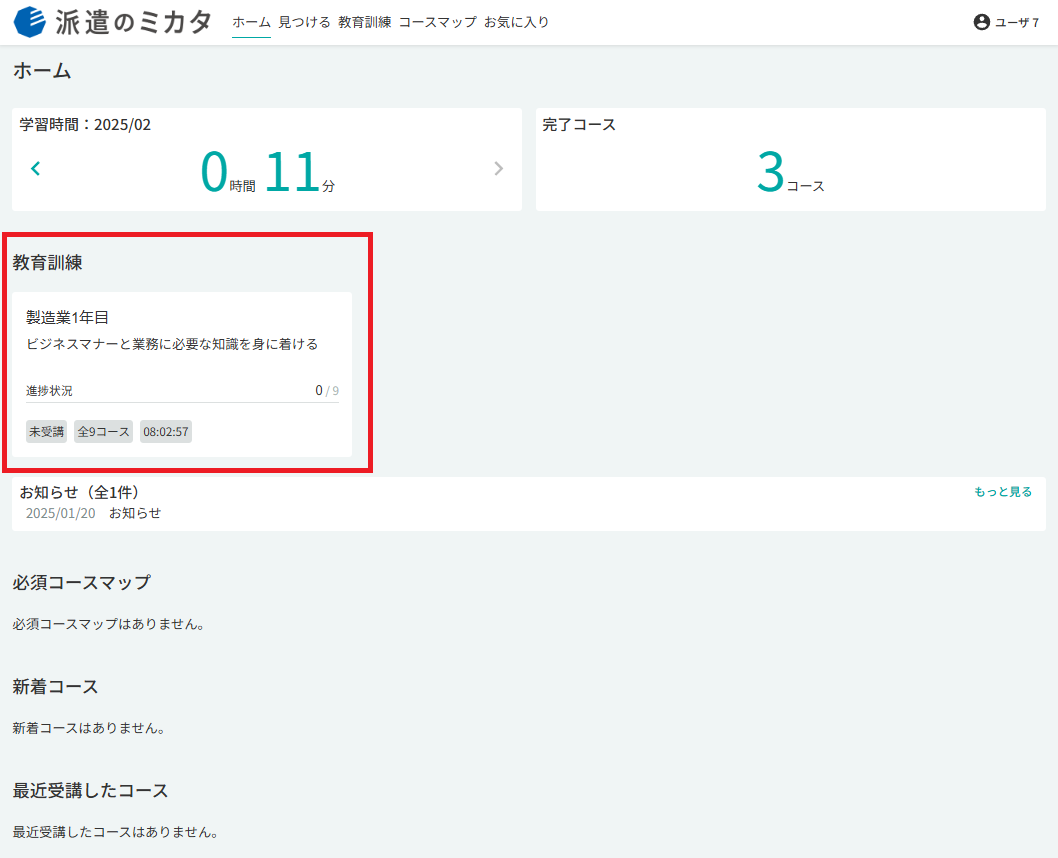Go to previous month with left chevron

pos(36,168)
